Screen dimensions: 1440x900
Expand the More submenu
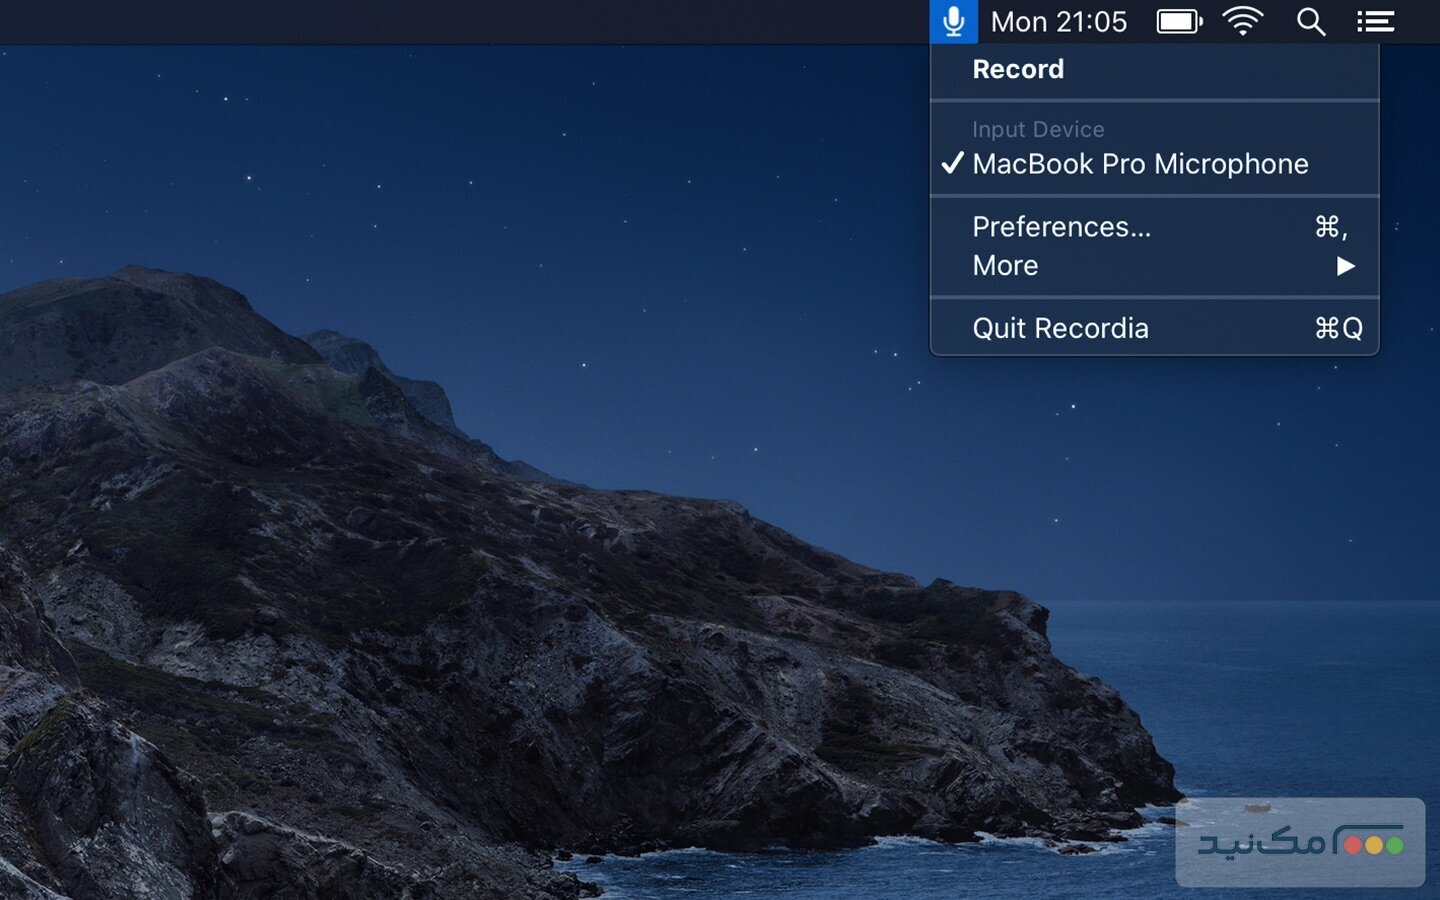[x=1005, y=266]
